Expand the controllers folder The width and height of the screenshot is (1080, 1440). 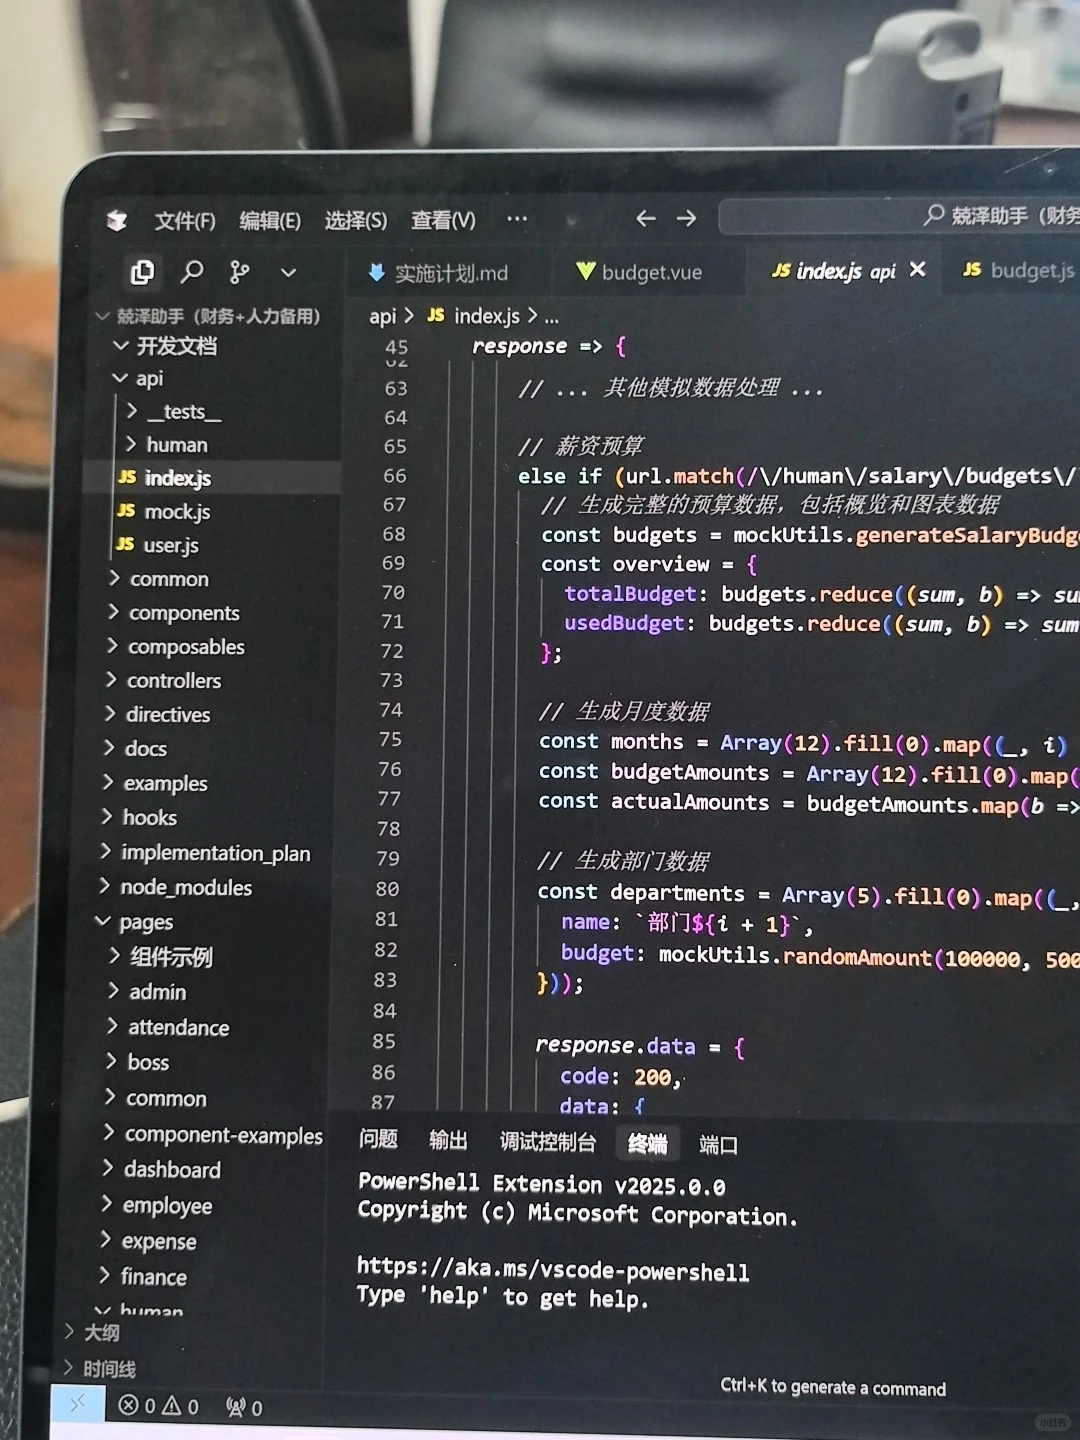164,681
